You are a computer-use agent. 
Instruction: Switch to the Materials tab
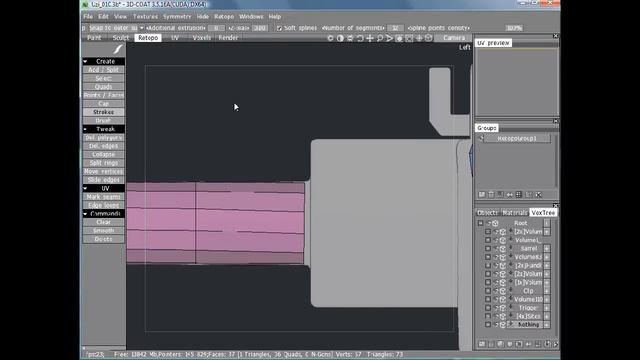click(x=515, y=213)
